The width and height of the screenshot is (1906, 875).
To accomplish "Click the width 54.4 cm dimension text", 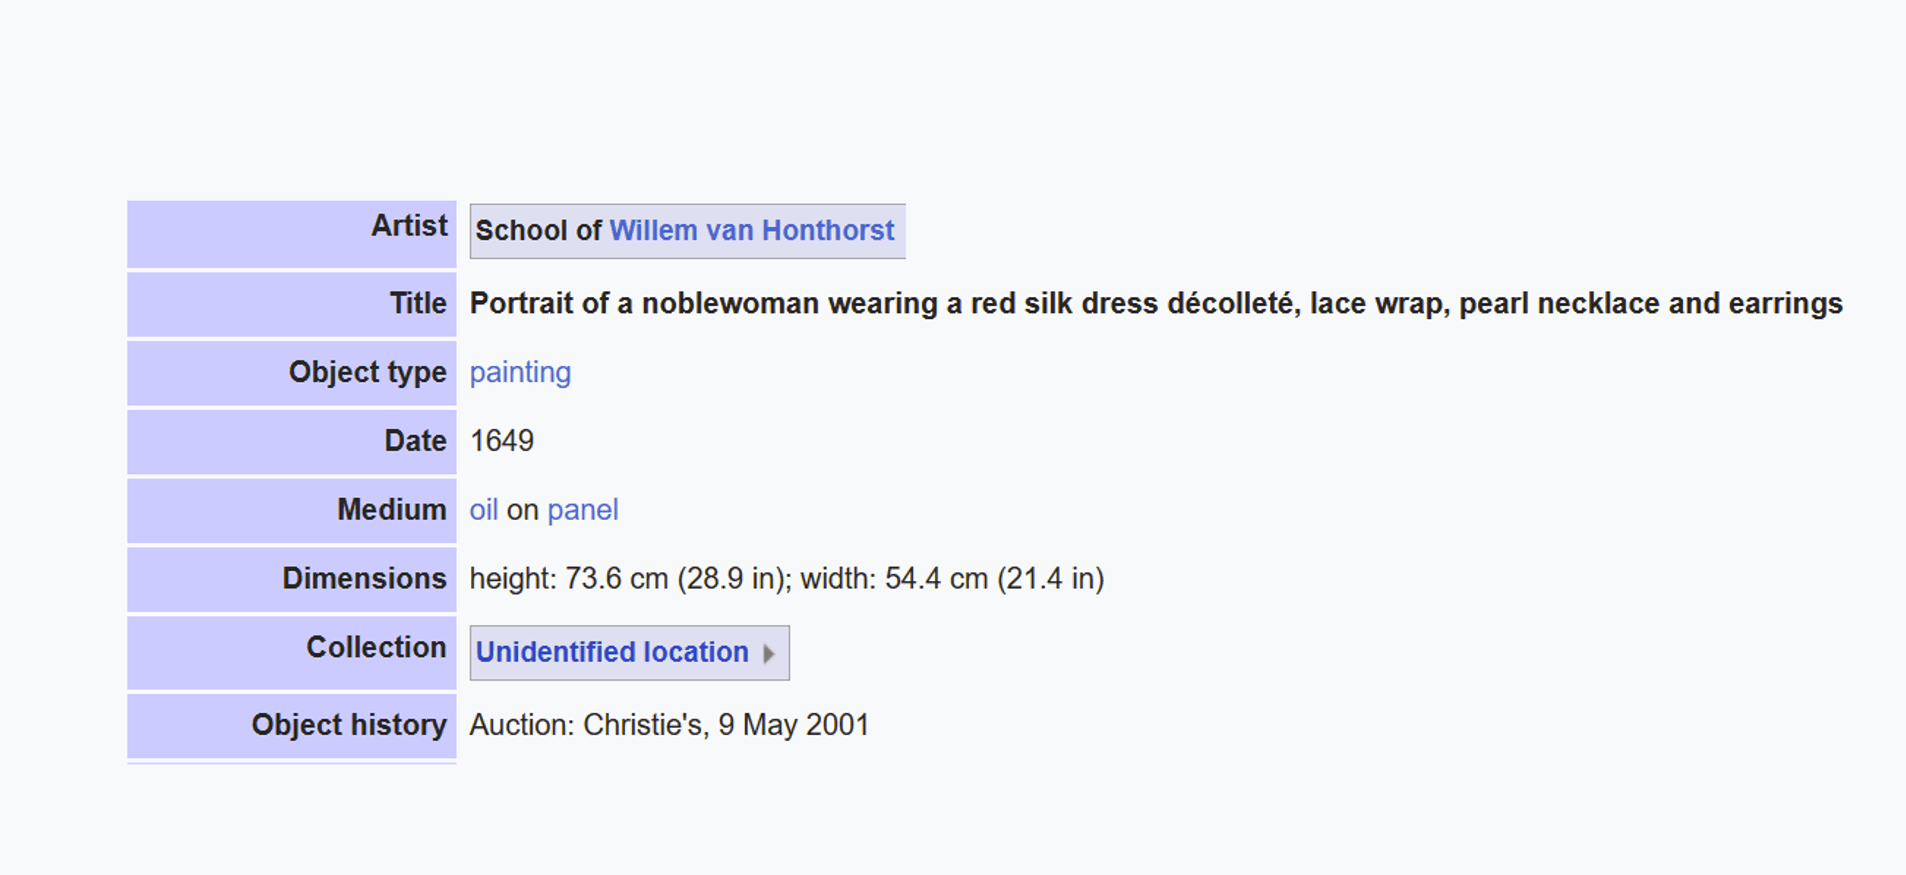I will pyautogui.click(x=952, y=579).
